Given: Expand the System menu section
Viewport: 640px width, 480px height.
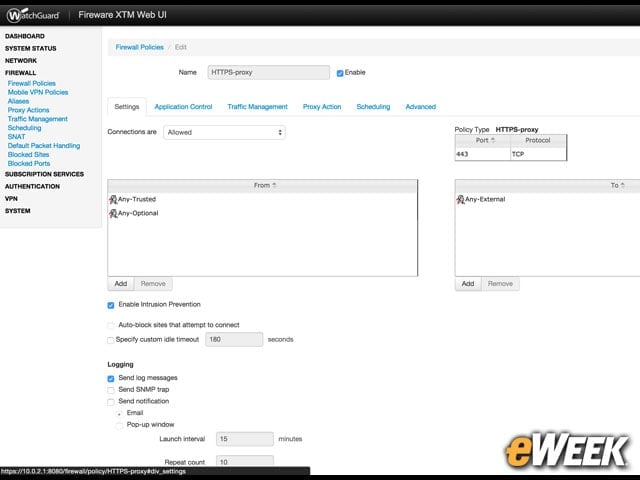Looking at the screenshot, I should tap(18, 211).
